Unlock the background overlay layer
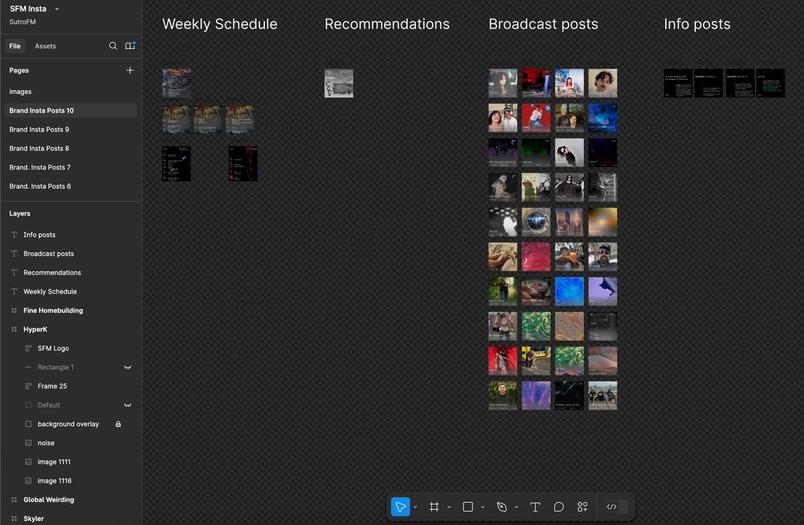This screenshot has height=525, width=804. click(x=118, y=424)
